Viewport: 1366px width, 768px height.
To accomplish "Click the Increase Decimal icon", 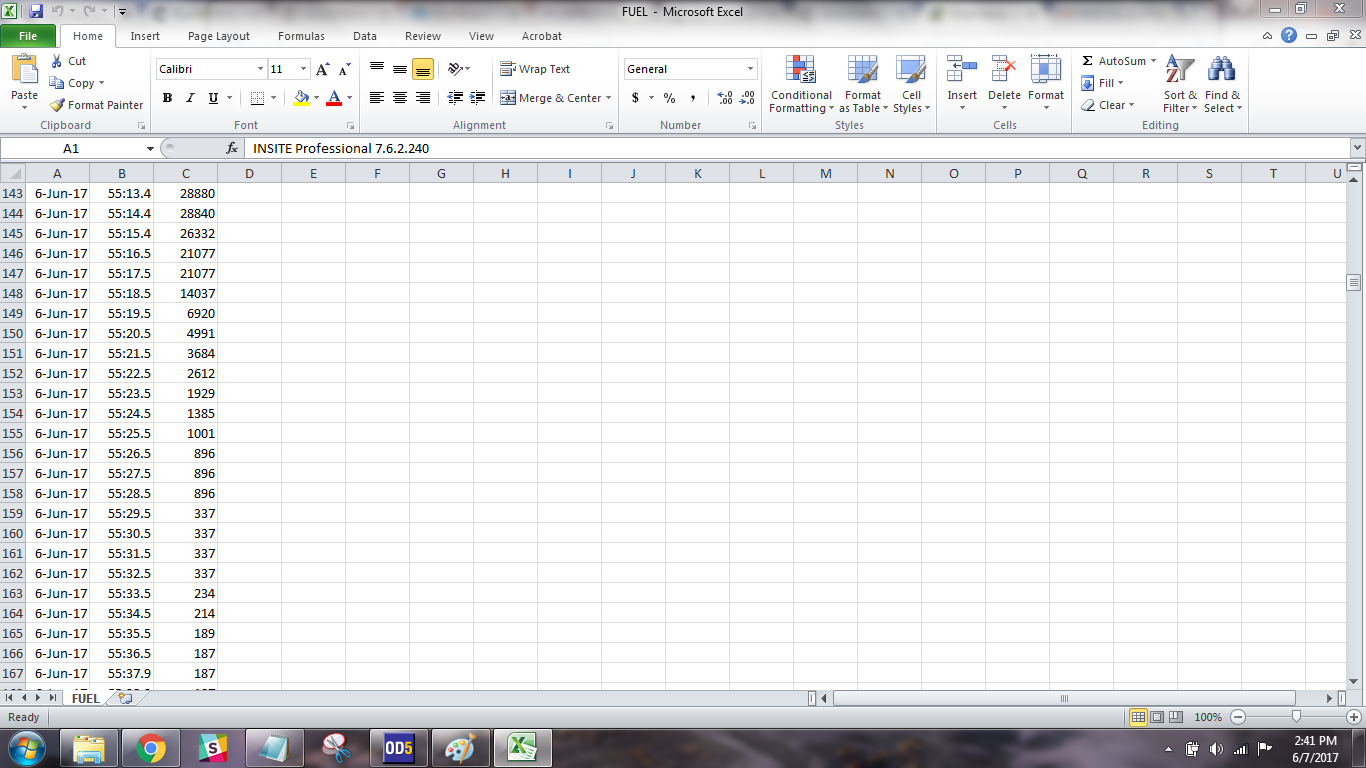I will (725, 98).
